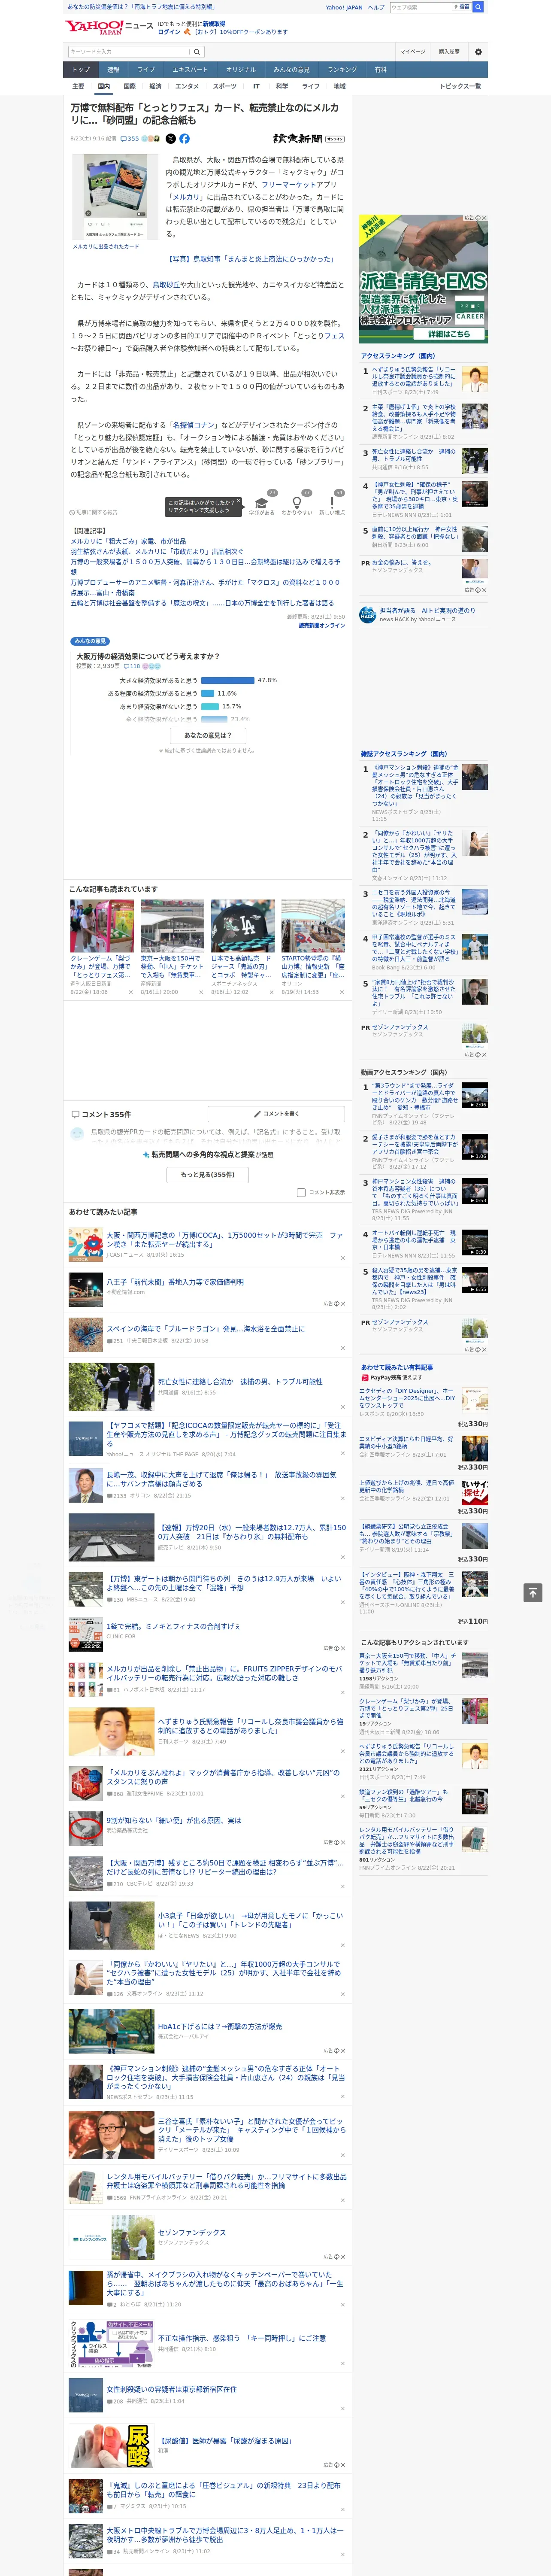551x2576 pixels.
Task: Select the スポーツ category
Action: pyautogui.click(x=224, y=86)
